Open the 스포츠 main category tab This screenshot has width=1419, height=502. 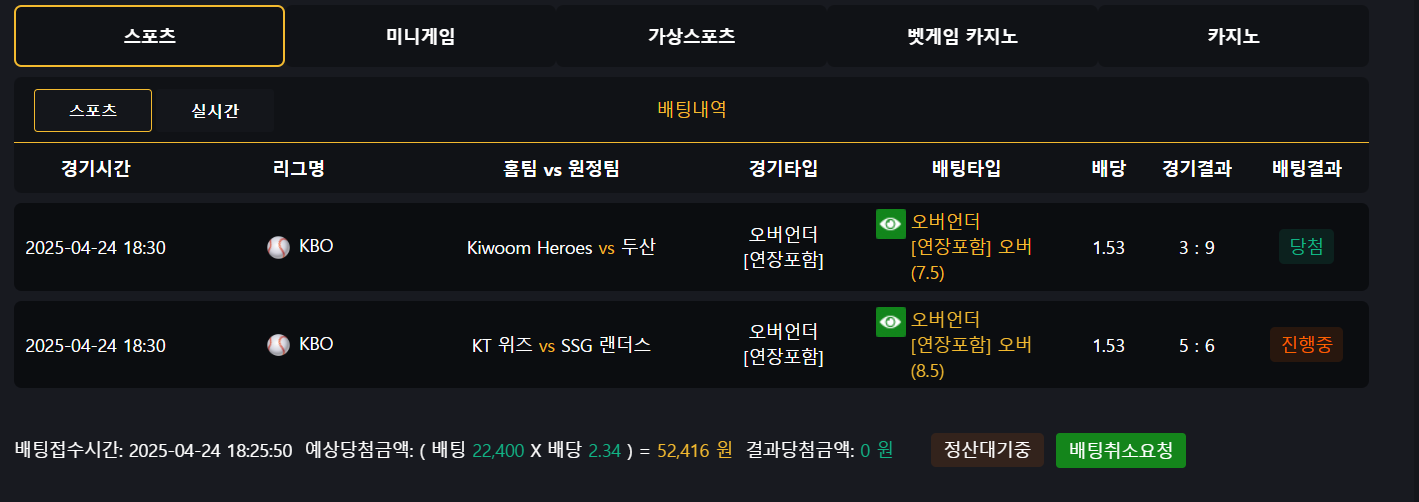(x=149, y=36)
